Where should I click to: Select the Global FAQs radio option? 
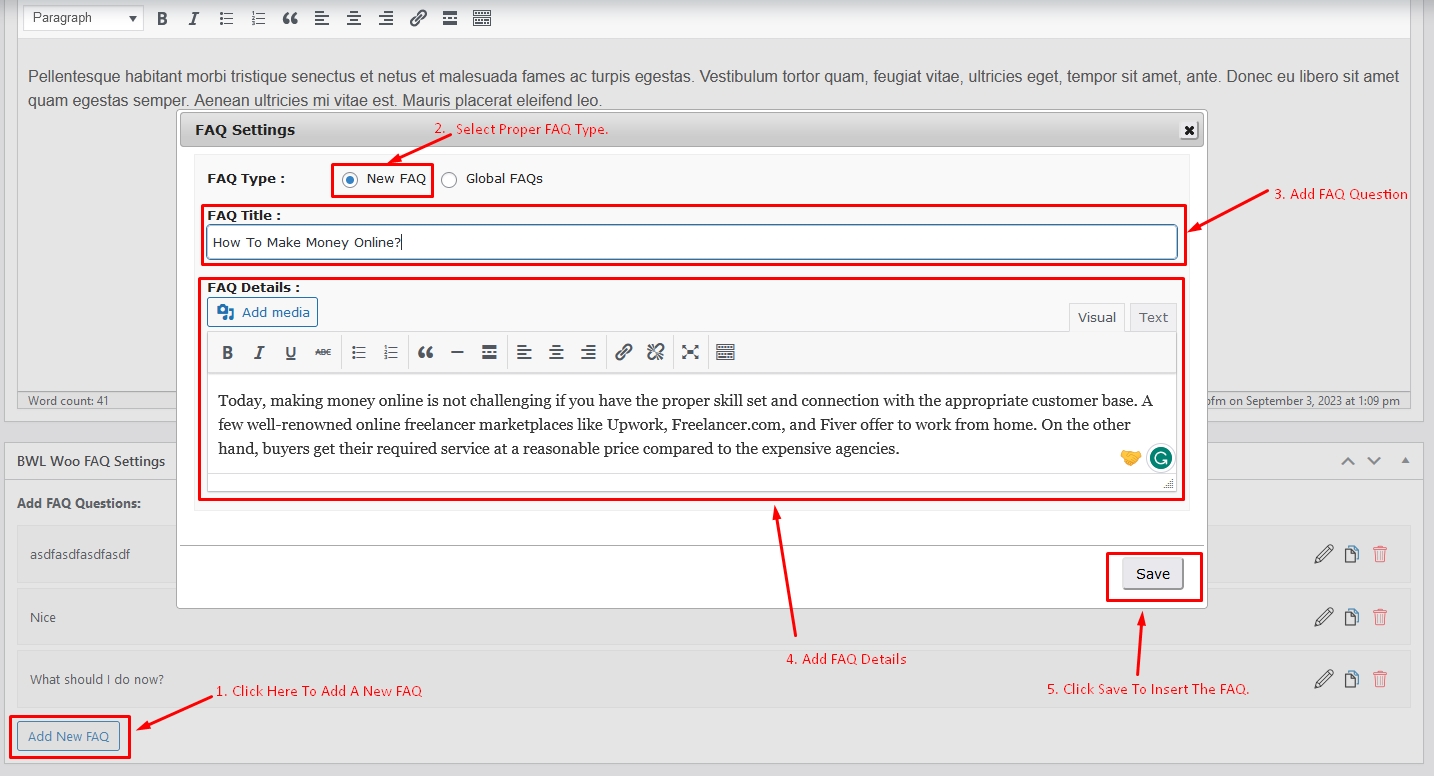[449, 180]
